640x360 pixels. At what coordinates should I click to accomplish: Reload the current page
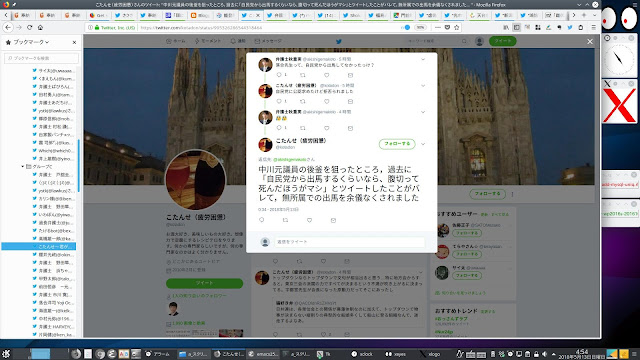(29, 27)
